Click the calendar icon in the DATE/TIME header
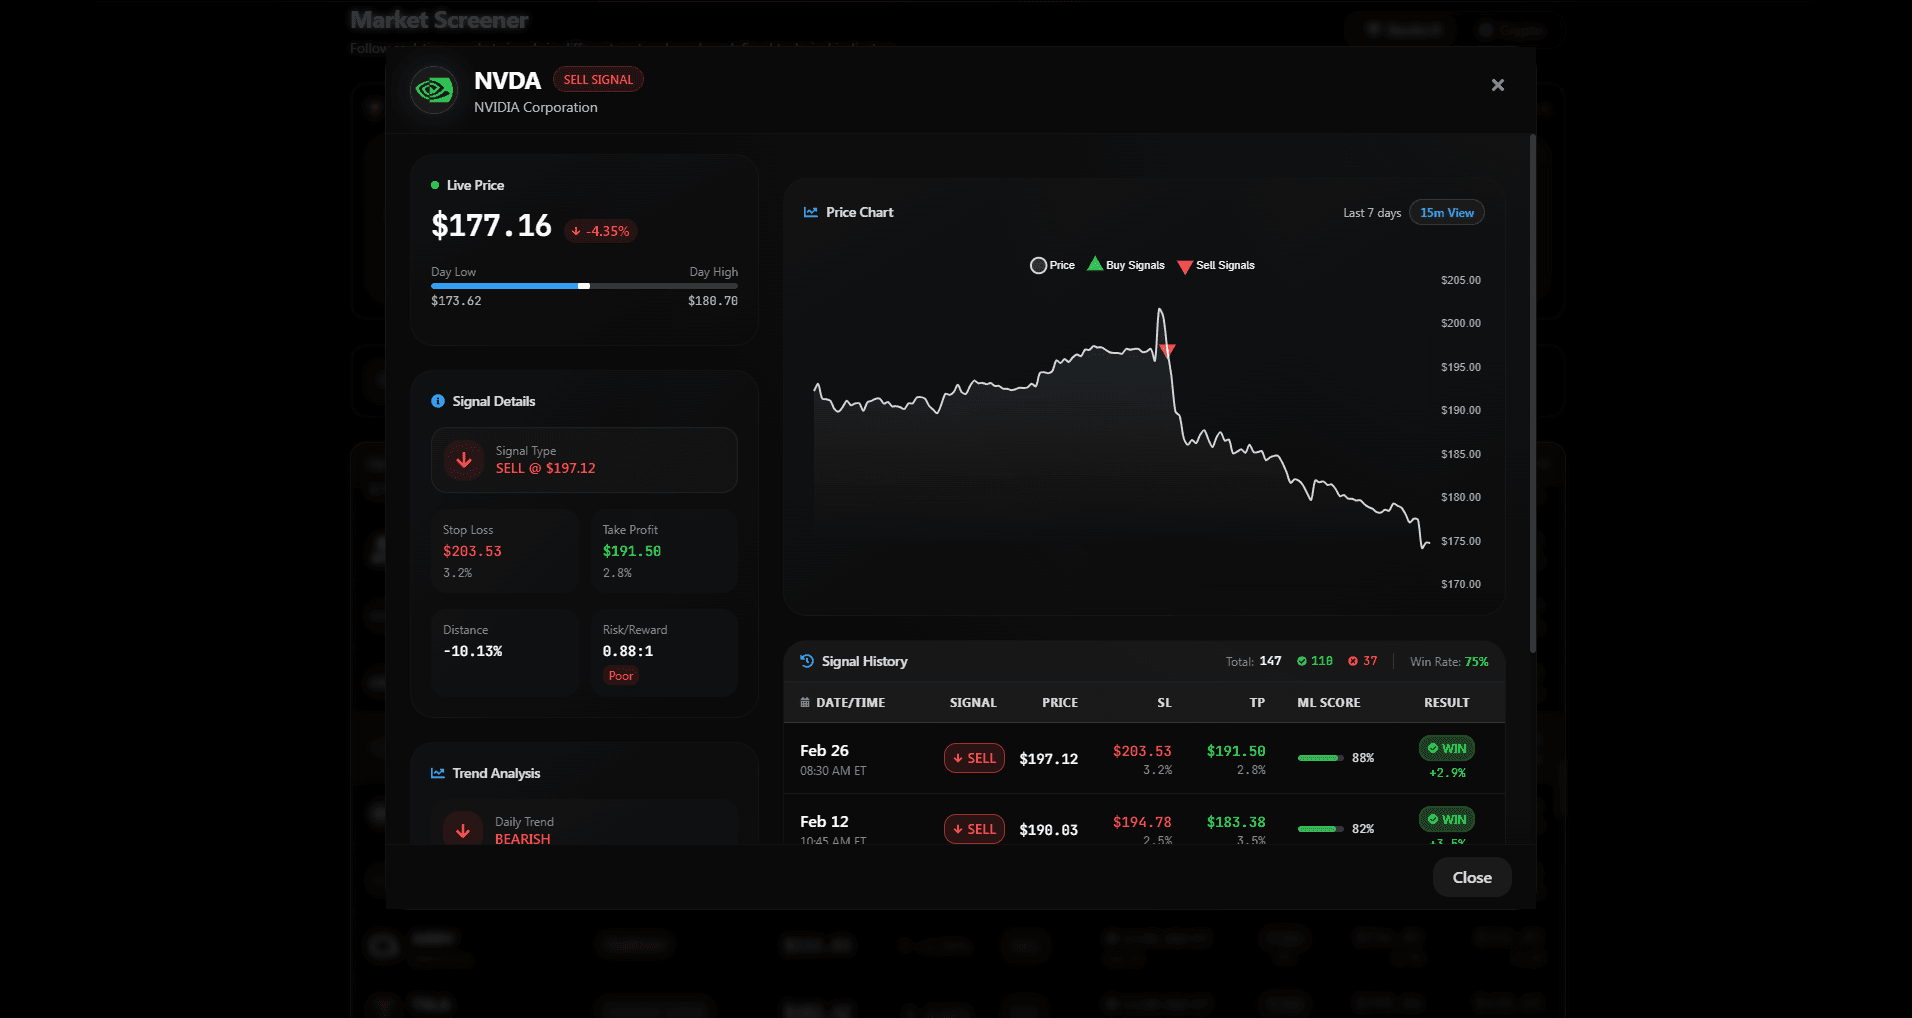This screenshot has height=1018, width=1912. (x=804, y=702)
